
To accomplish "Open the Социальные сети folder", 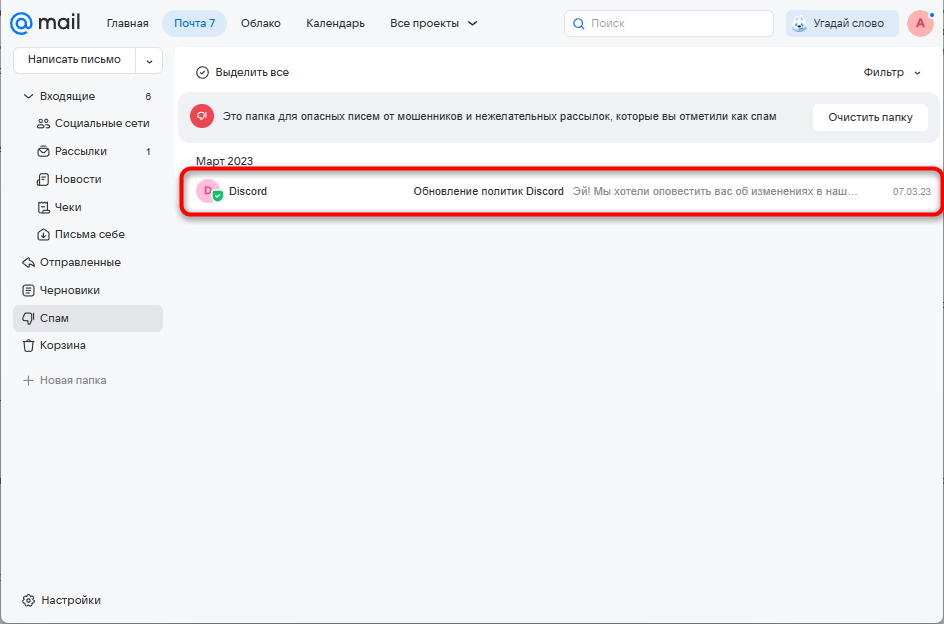I will pos(93,123).
